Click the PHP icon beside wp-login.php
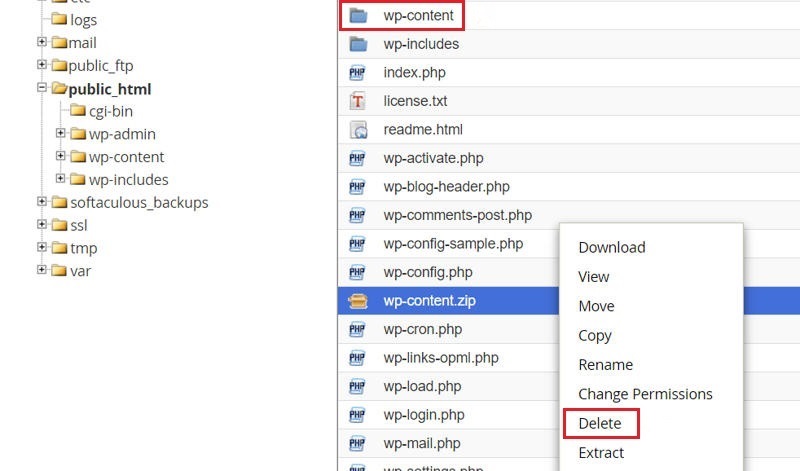This screenshot has height=471, width=800. [x=357, y=415]
